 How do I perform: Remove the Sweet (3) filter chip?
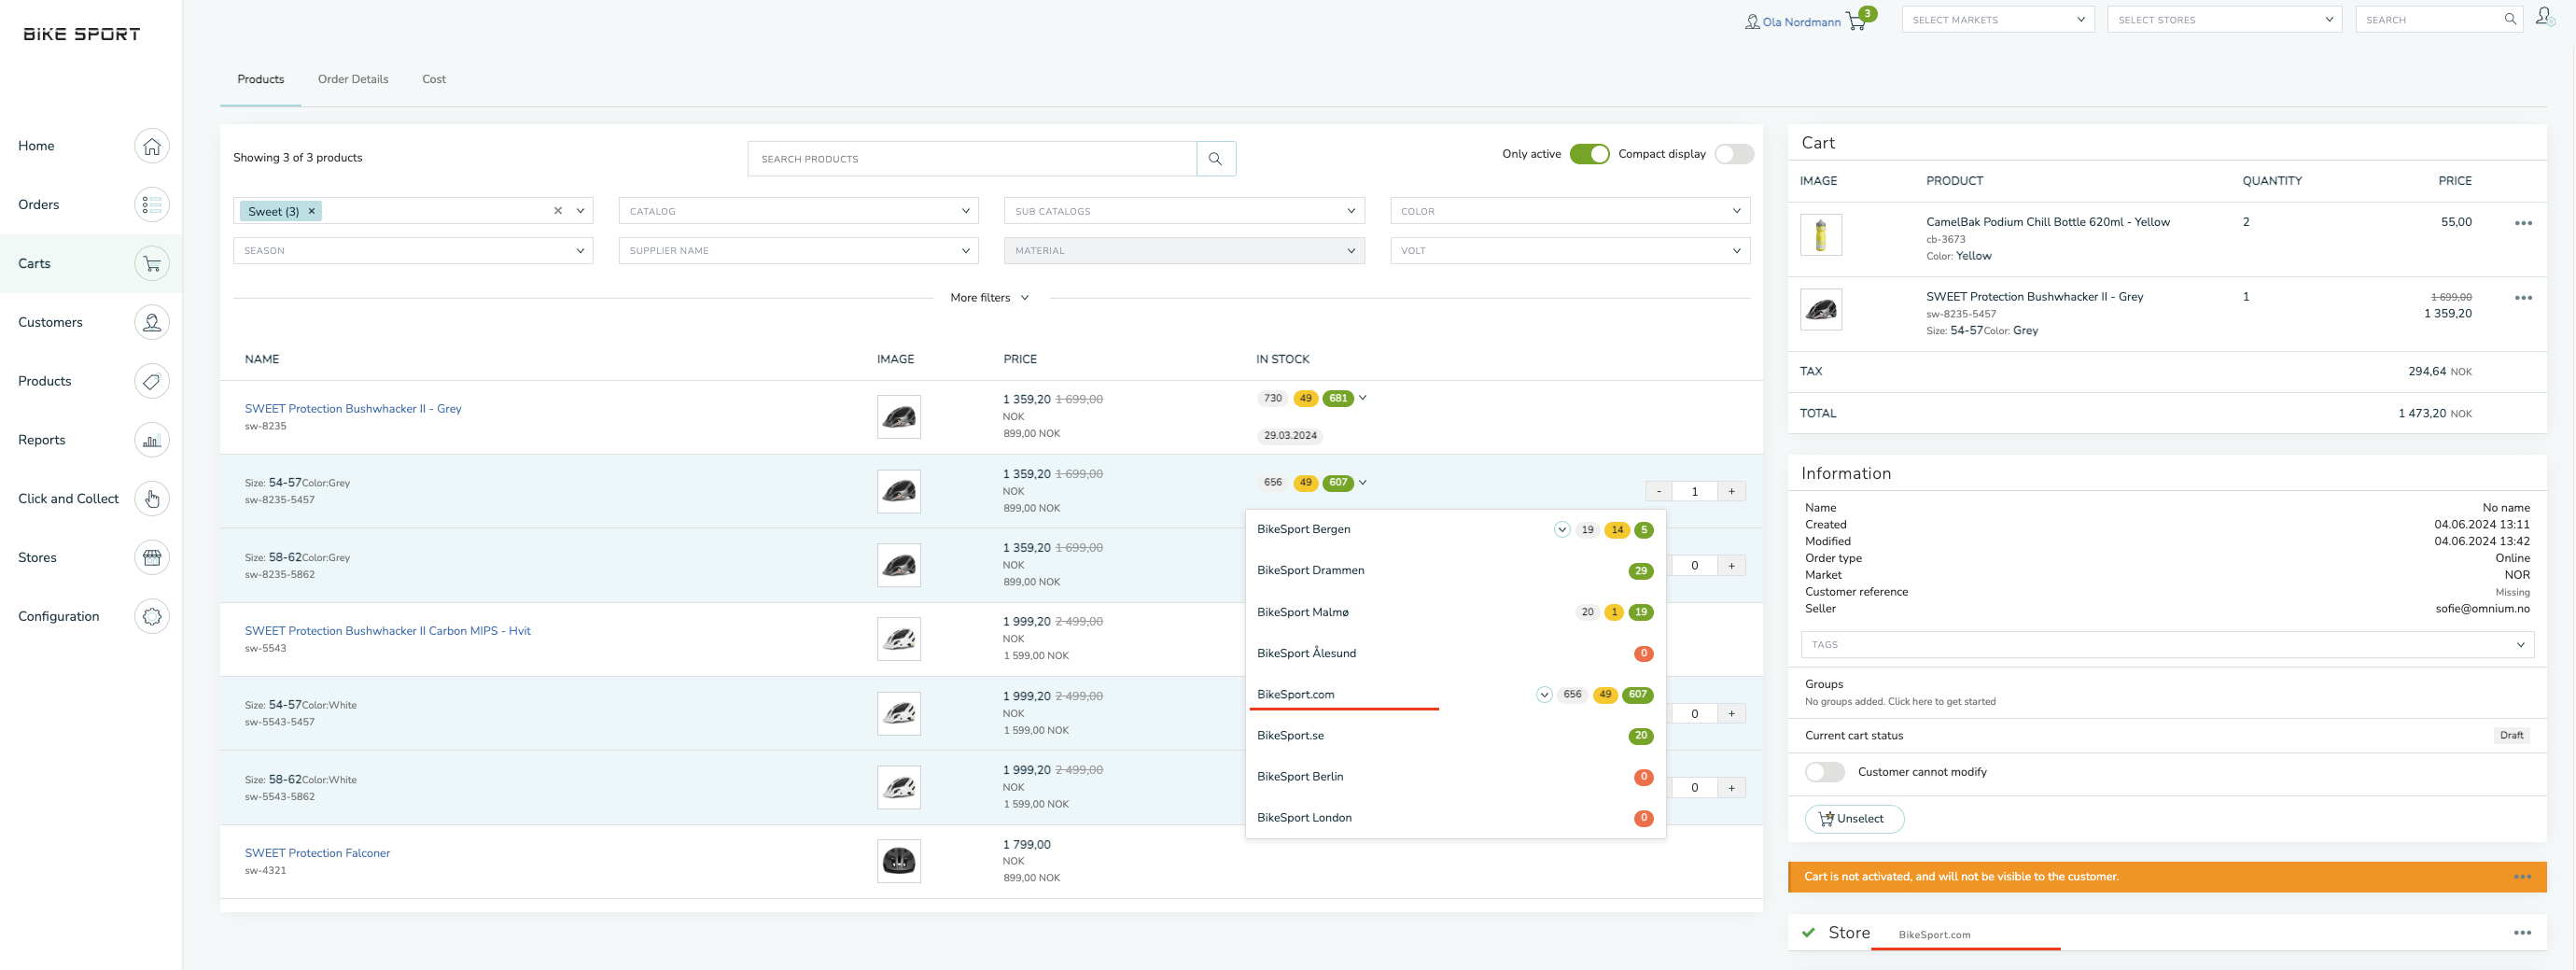click(x=312, y=211)
